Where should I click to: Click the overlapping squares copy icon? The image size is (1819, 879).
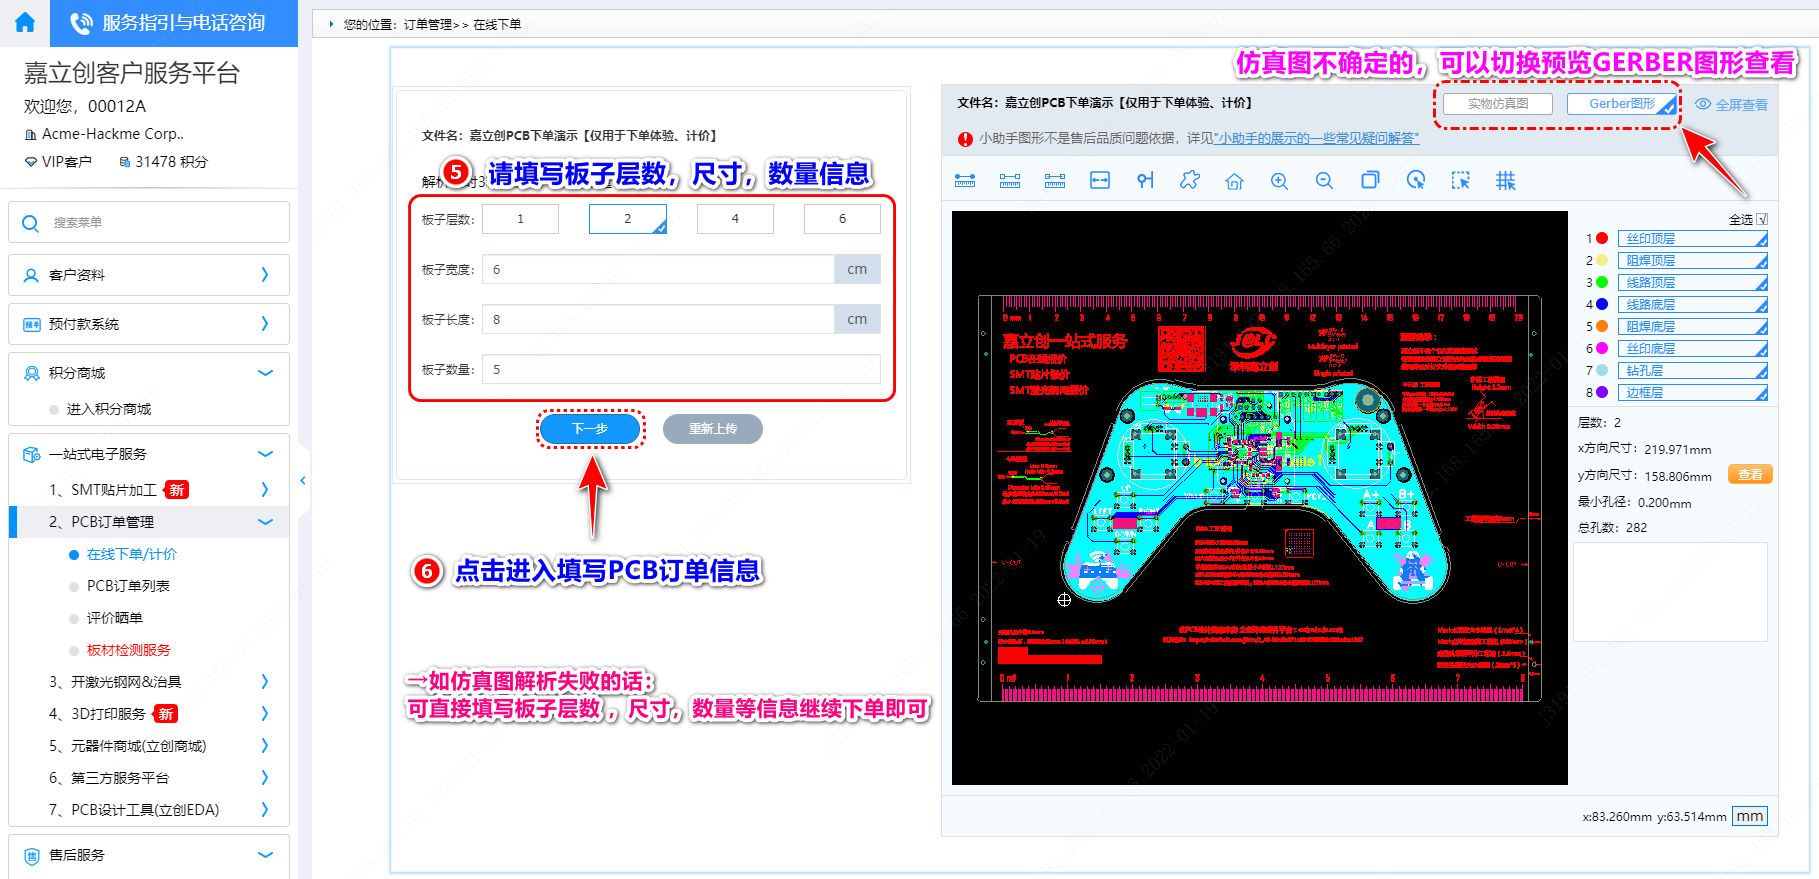coord(1370,180)
